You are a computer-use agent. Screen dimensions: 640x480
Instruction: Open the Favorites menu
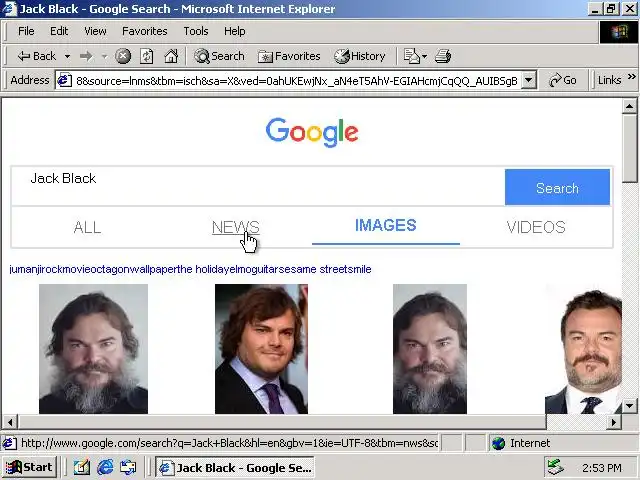click(145, 31)
